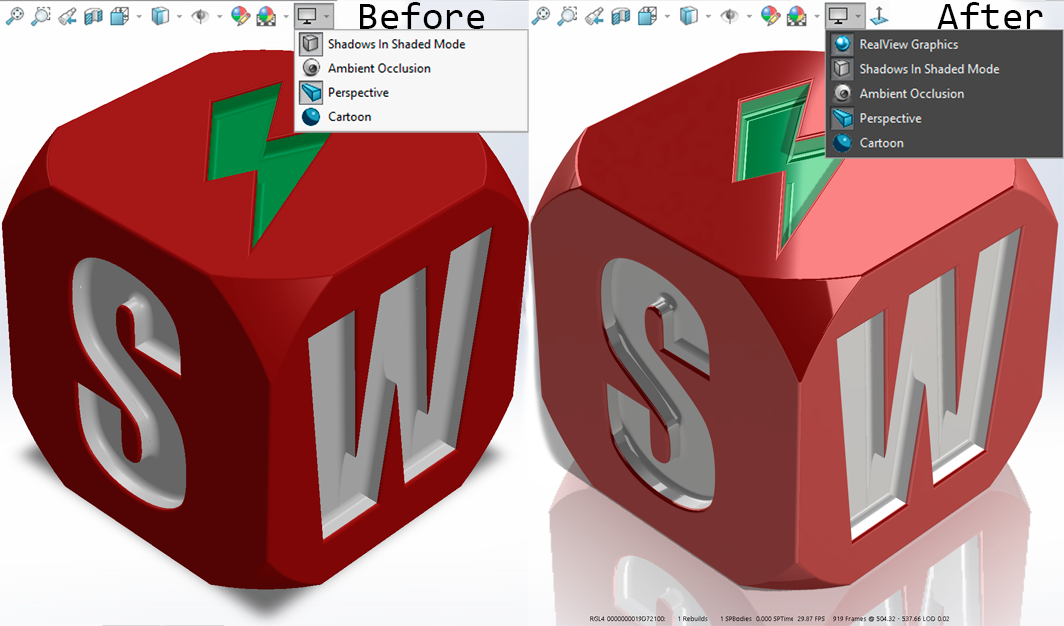1064x626 pixels.
Task: Click the '1 SPBodies' status bar text
Action: [x=736, y=619]
